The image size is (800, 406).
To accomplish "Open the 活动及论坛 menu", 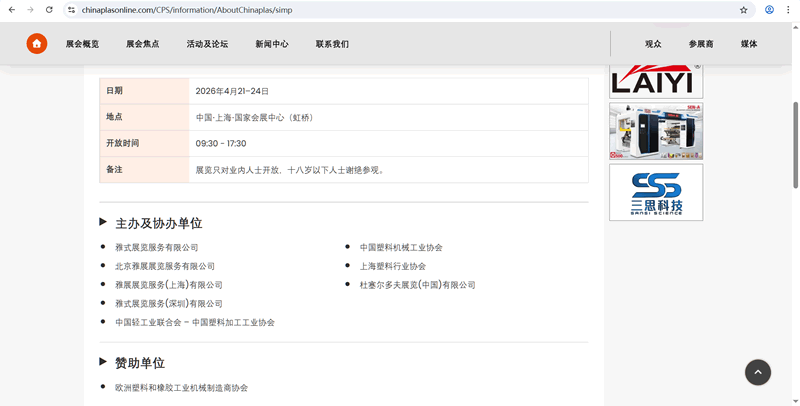I will tap(207, 44).
